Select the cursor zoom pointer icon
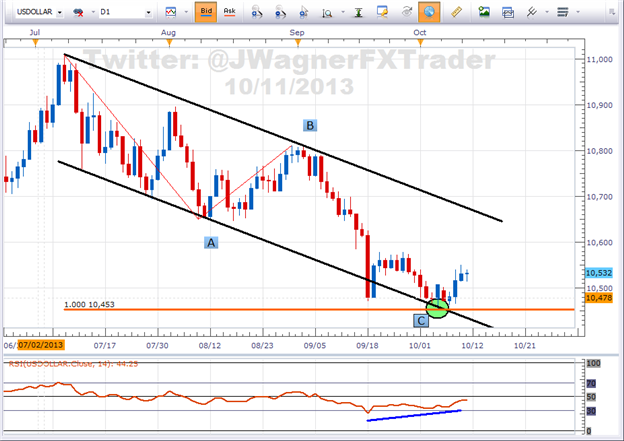 click(304, 13)
